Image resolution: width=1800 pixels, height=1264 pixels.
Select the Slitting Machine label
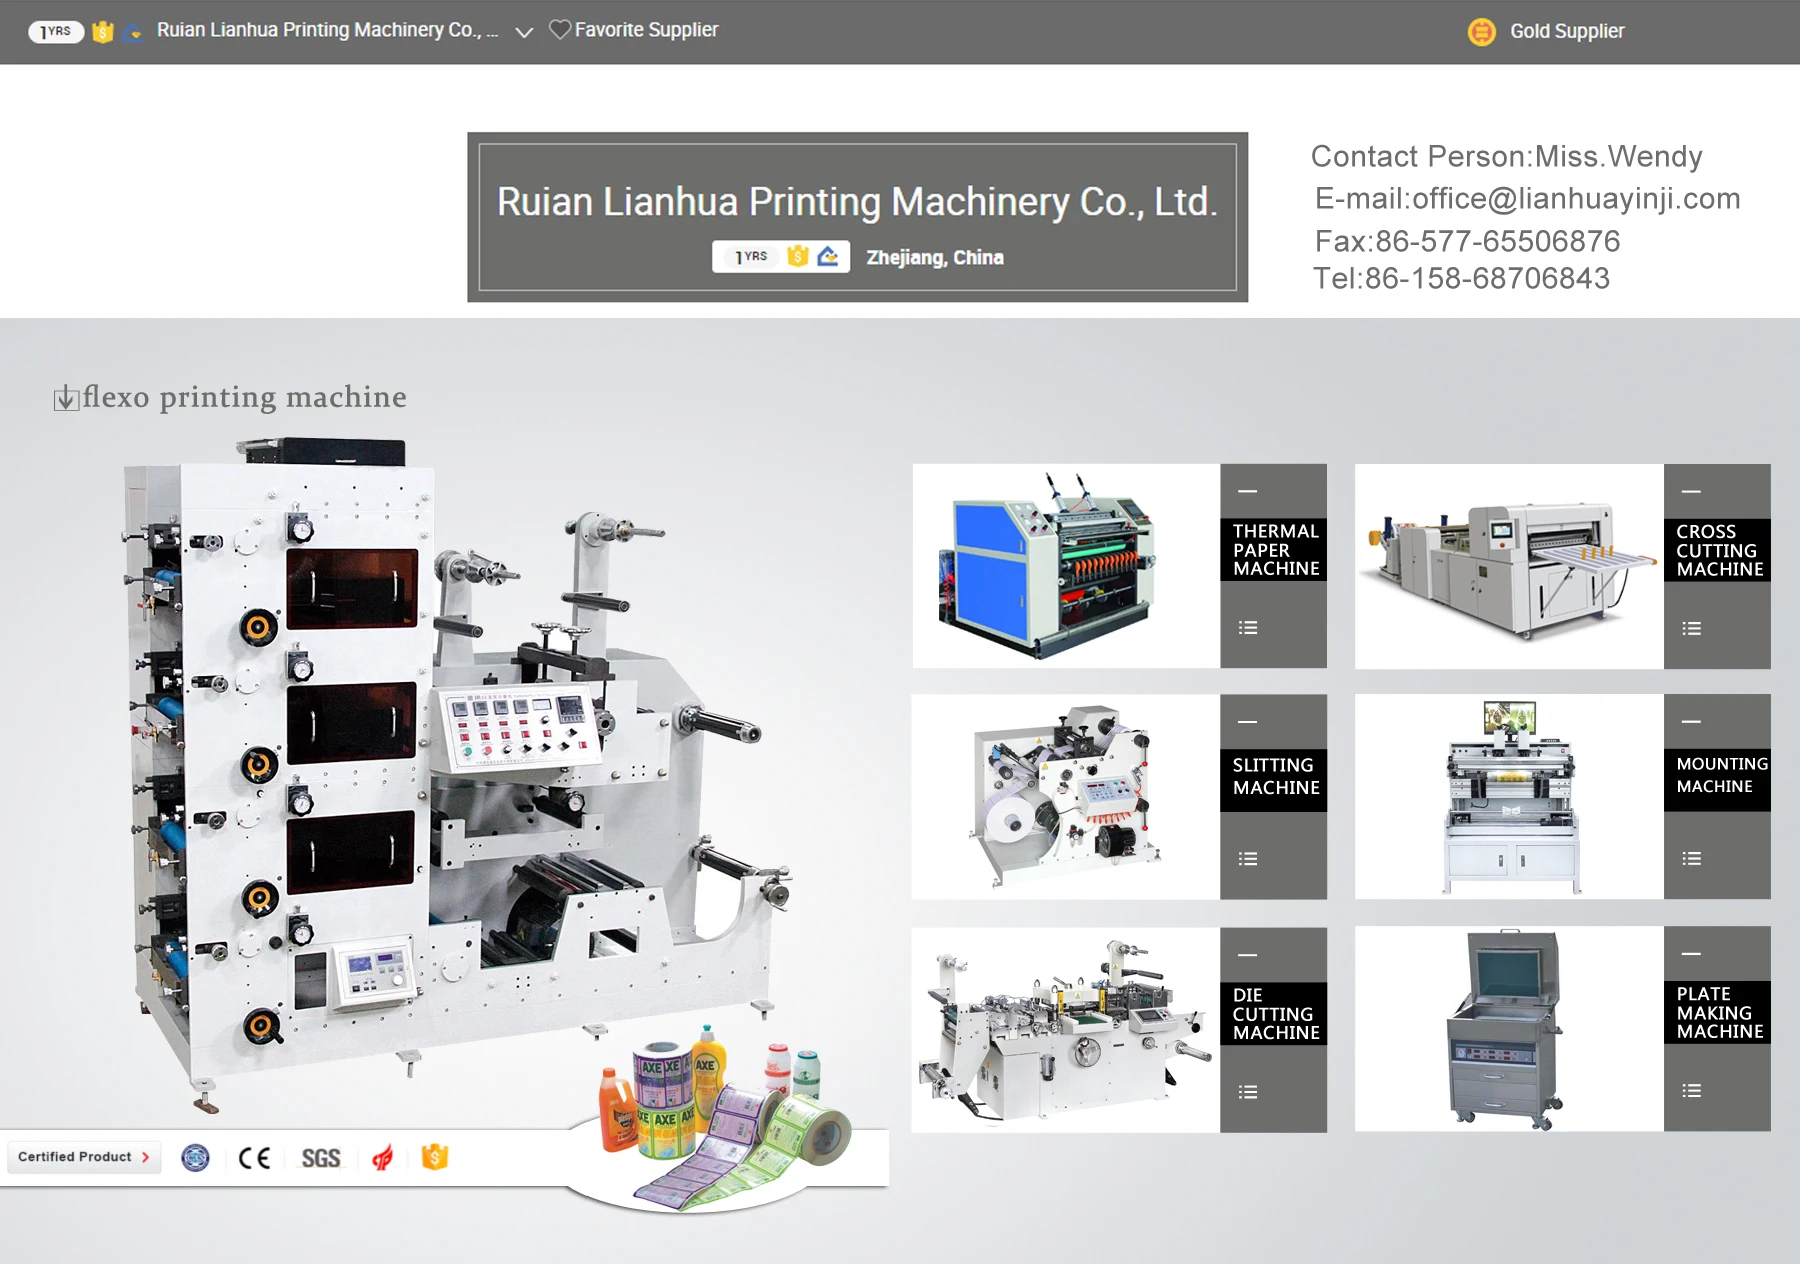[x=1275, y=777]
